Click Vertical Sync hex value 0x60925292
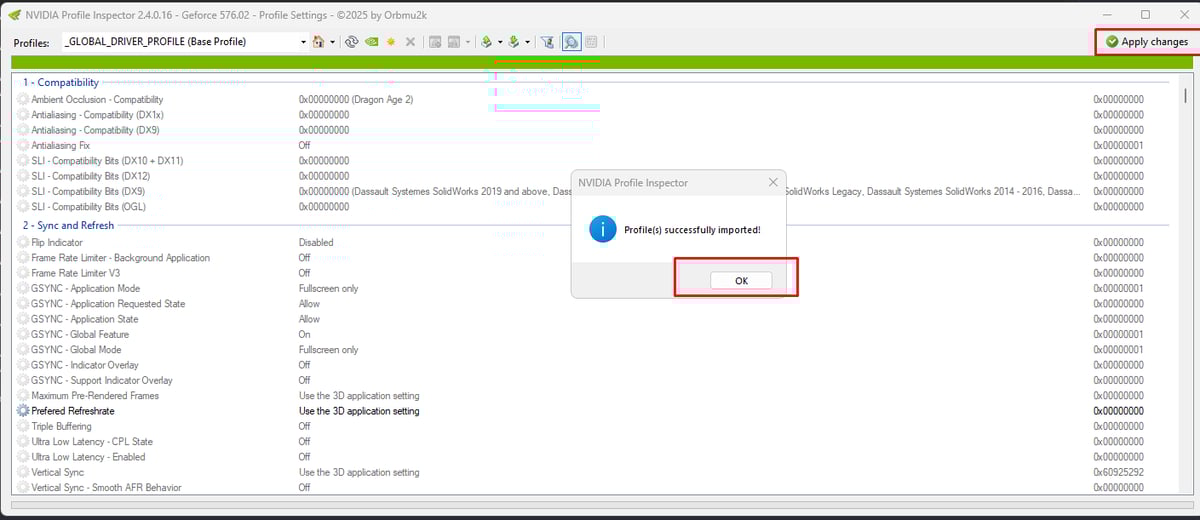Viewport: 1200px width, 520px height. (x=1118, y=472)
